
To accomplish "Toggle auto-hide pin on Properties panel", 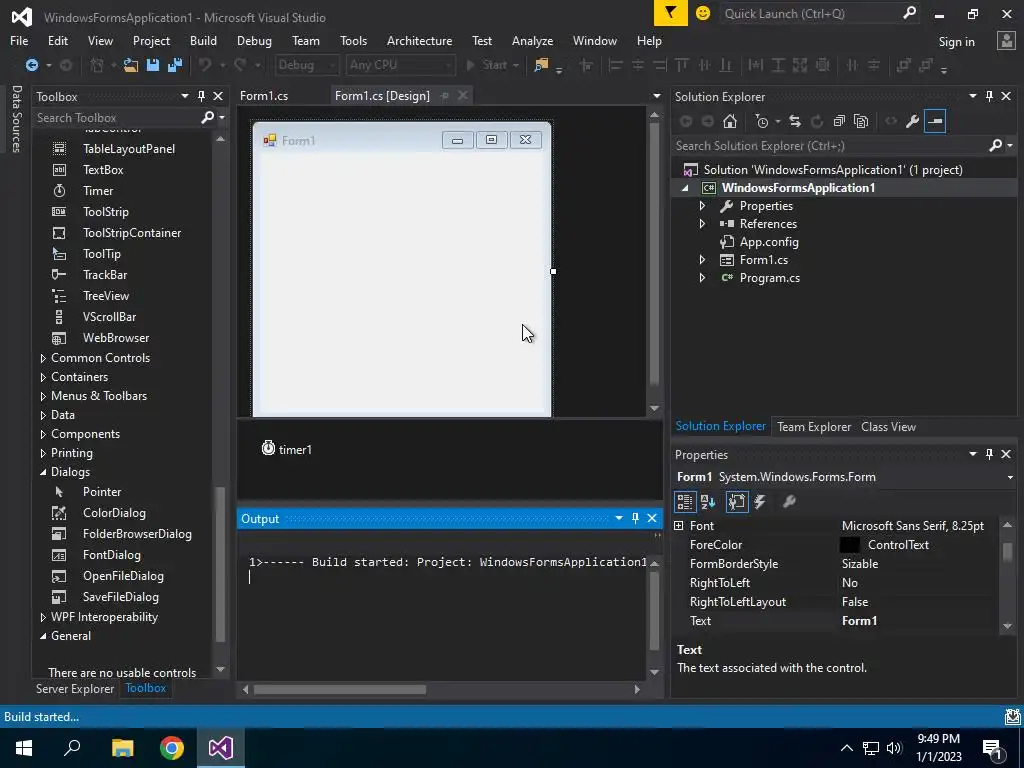I will click(989, 454).
